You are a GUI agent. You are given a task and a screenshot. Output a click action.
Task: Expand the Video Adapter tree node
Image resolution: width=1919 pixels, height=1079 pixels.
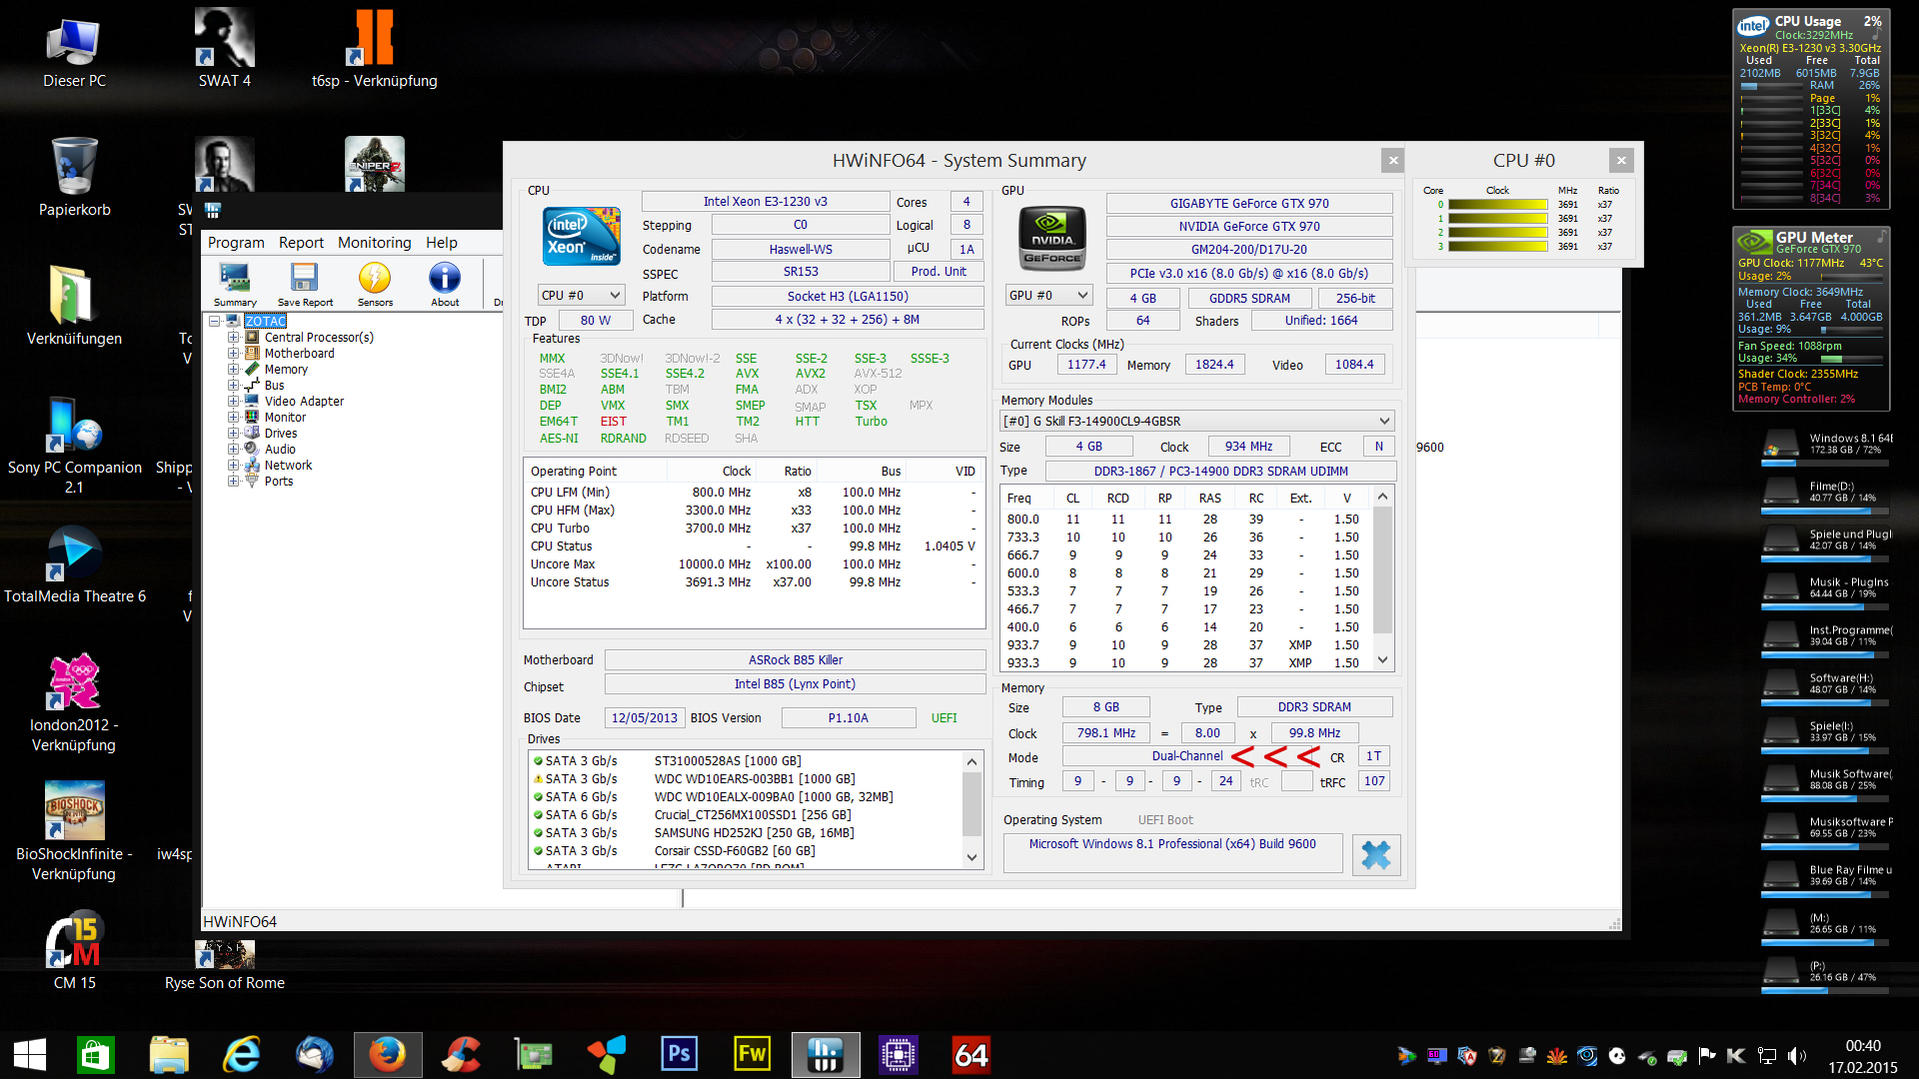233,401
